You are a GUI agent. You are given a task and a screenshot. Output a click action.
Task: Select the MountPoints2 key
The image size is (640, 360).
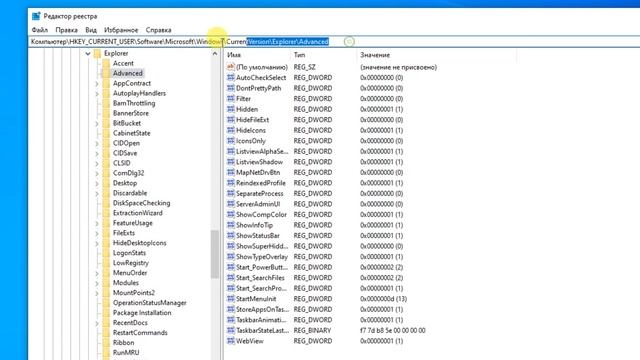[134, 293]
